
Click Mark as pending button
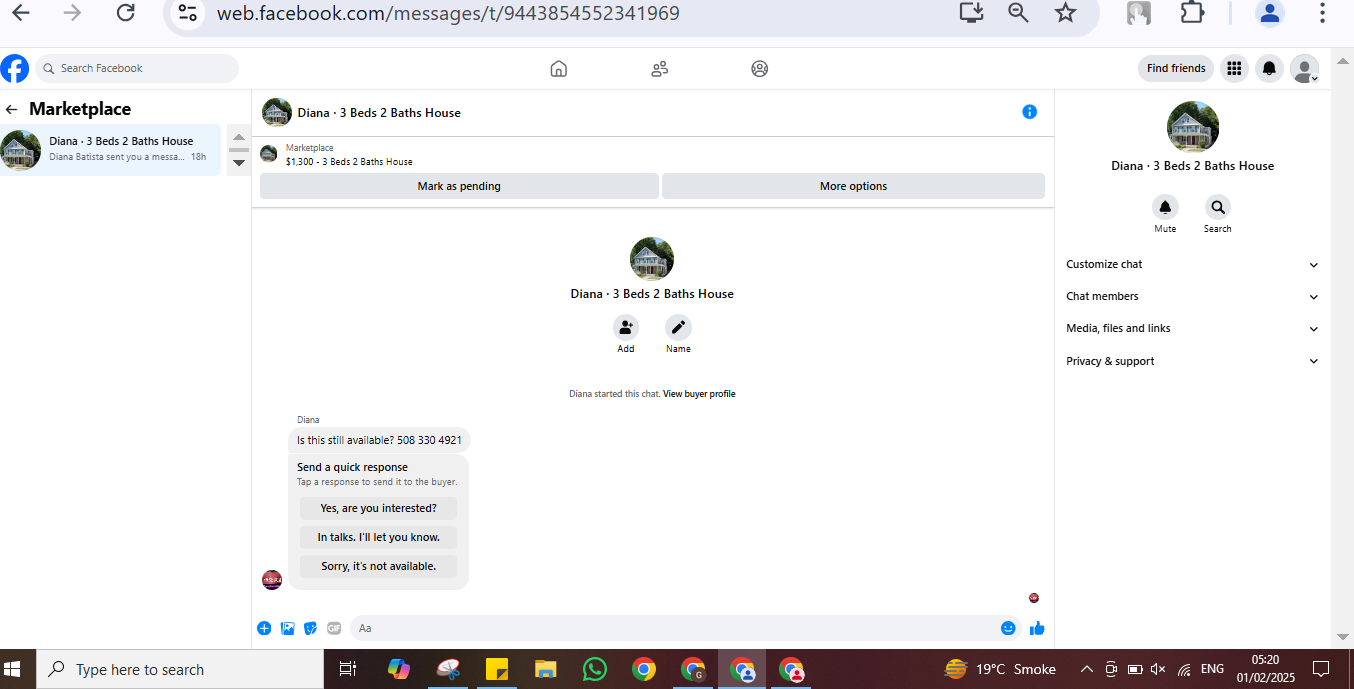tap(459, 186)
